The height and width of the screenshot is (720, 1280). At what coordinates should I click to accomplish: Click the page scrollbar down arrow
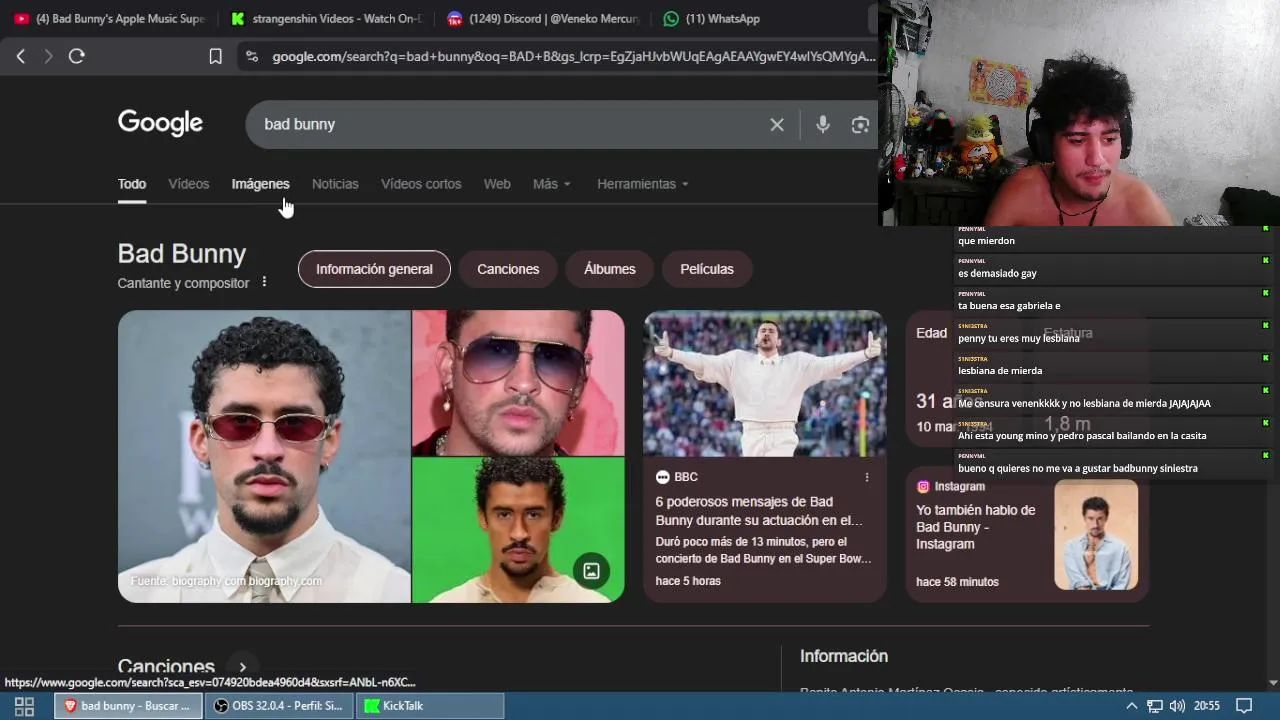1272,683
